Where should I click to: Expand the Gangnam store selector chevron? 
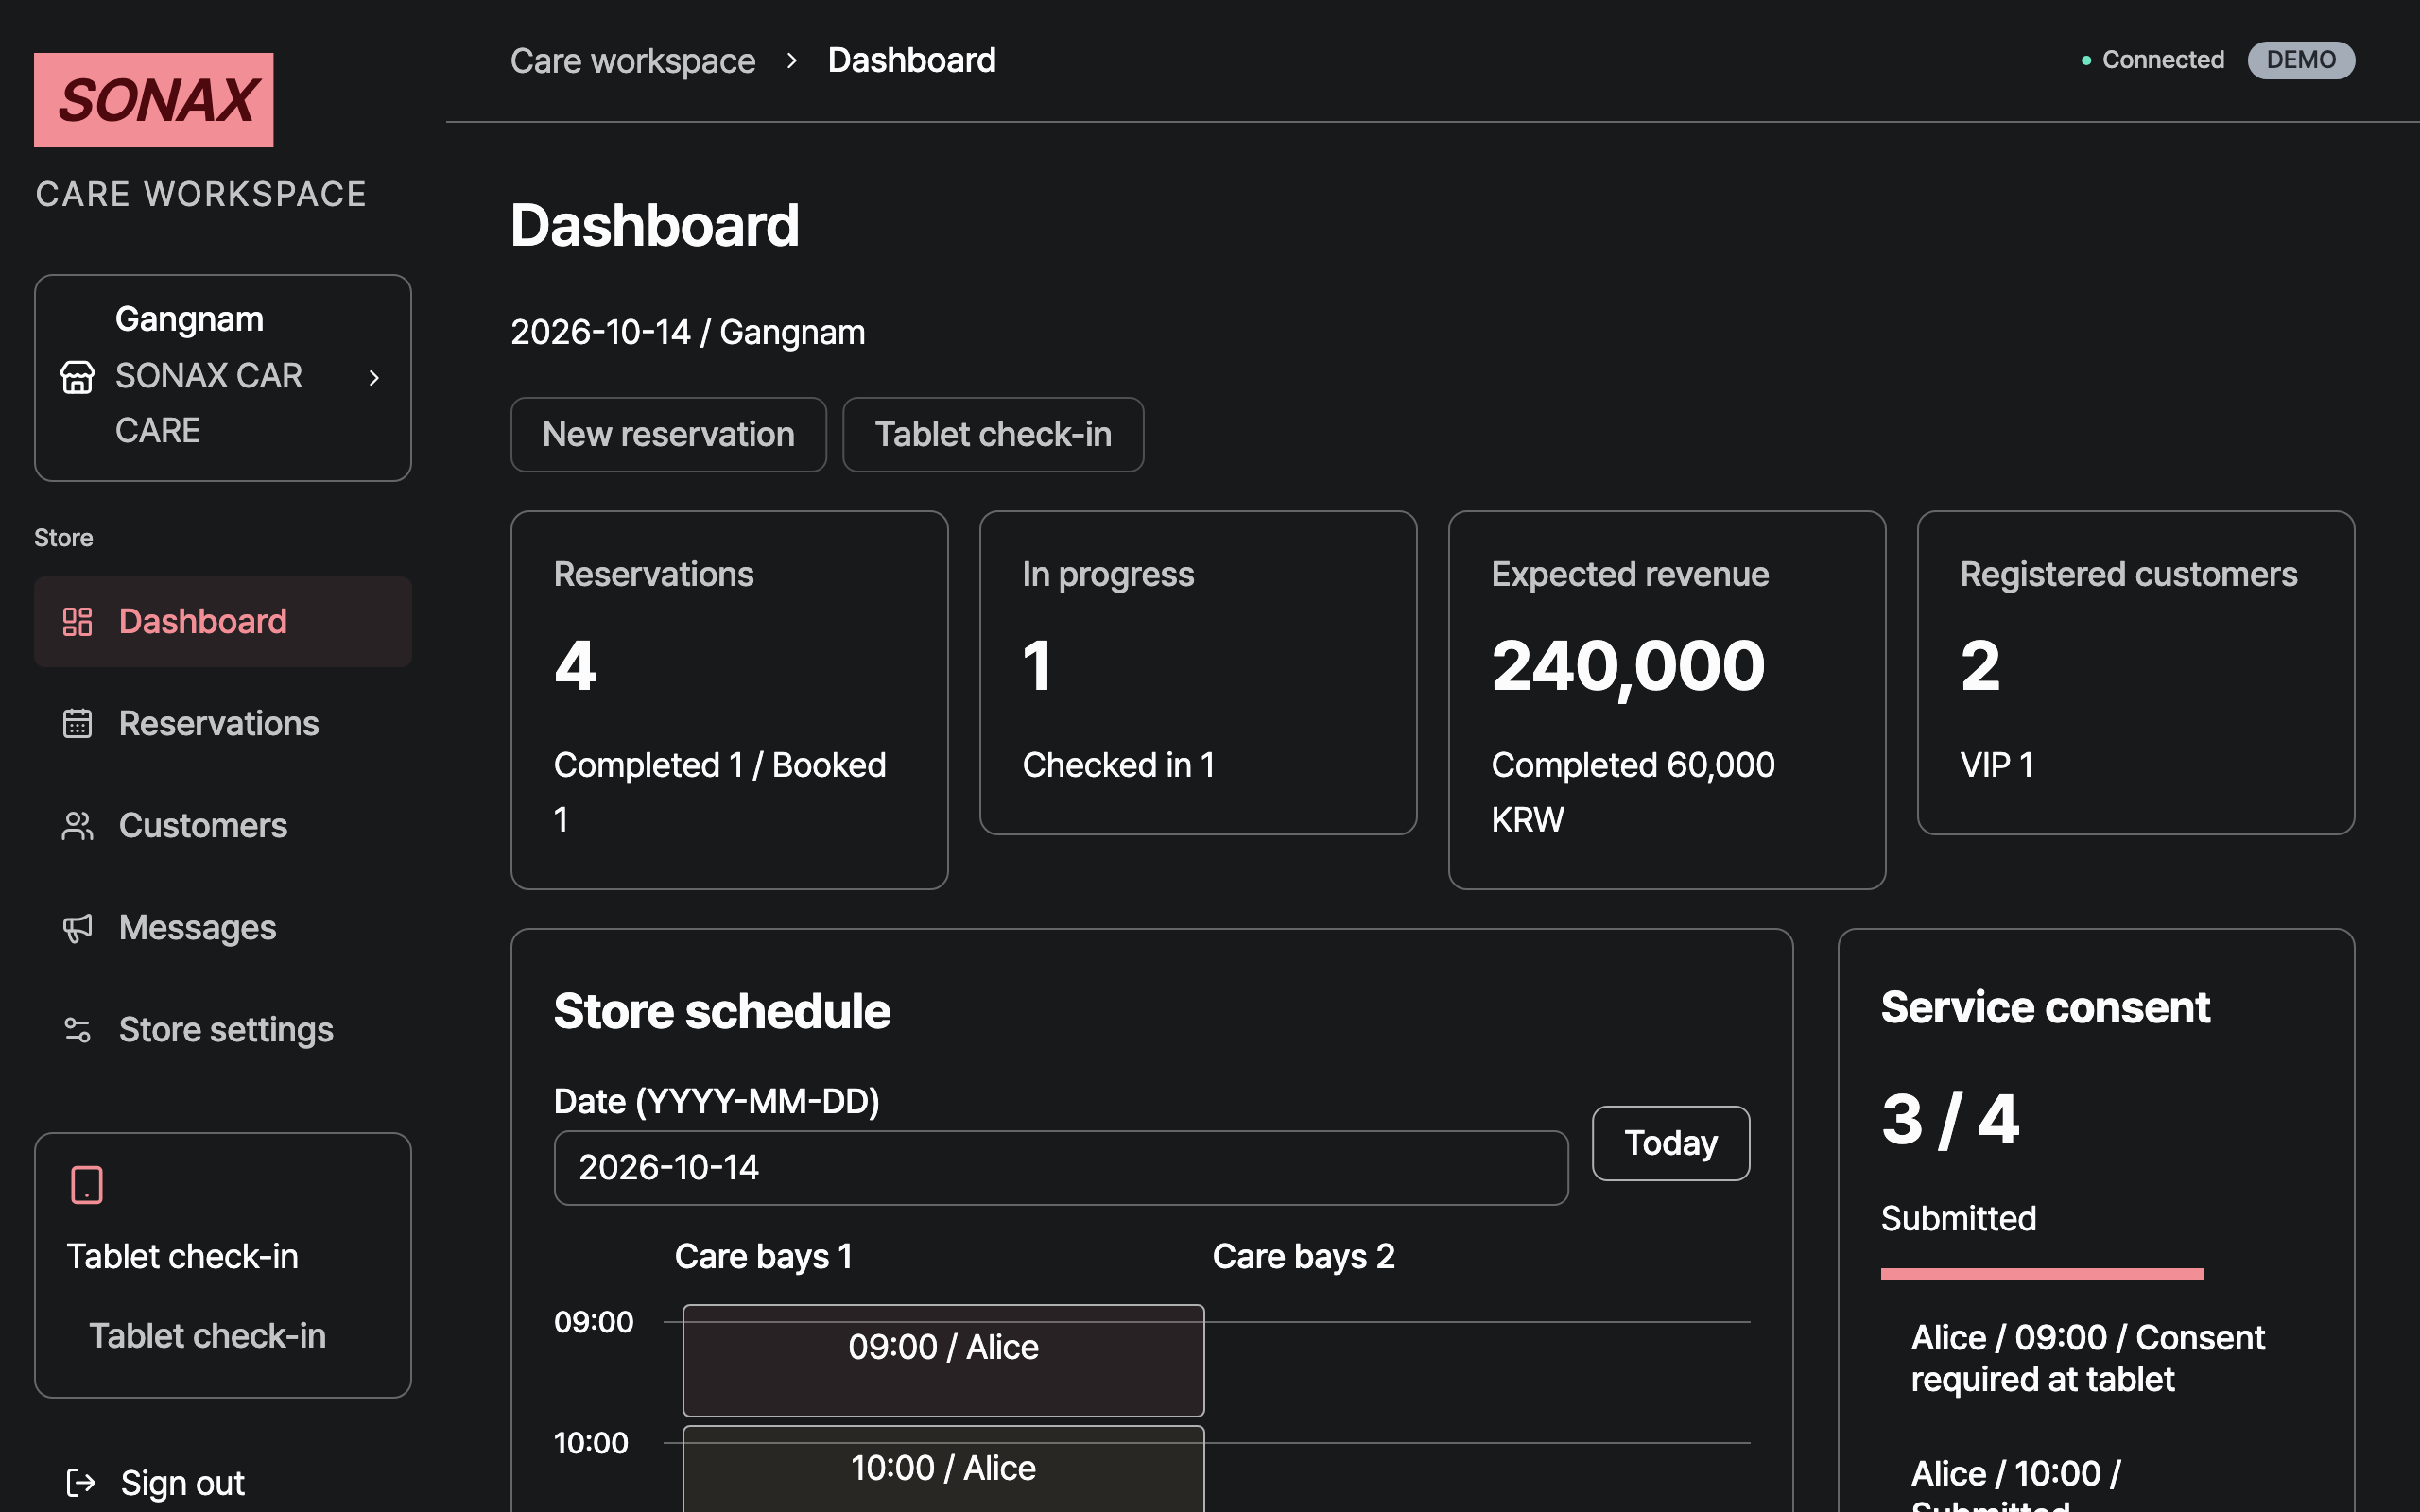click(x=374, y=377)
